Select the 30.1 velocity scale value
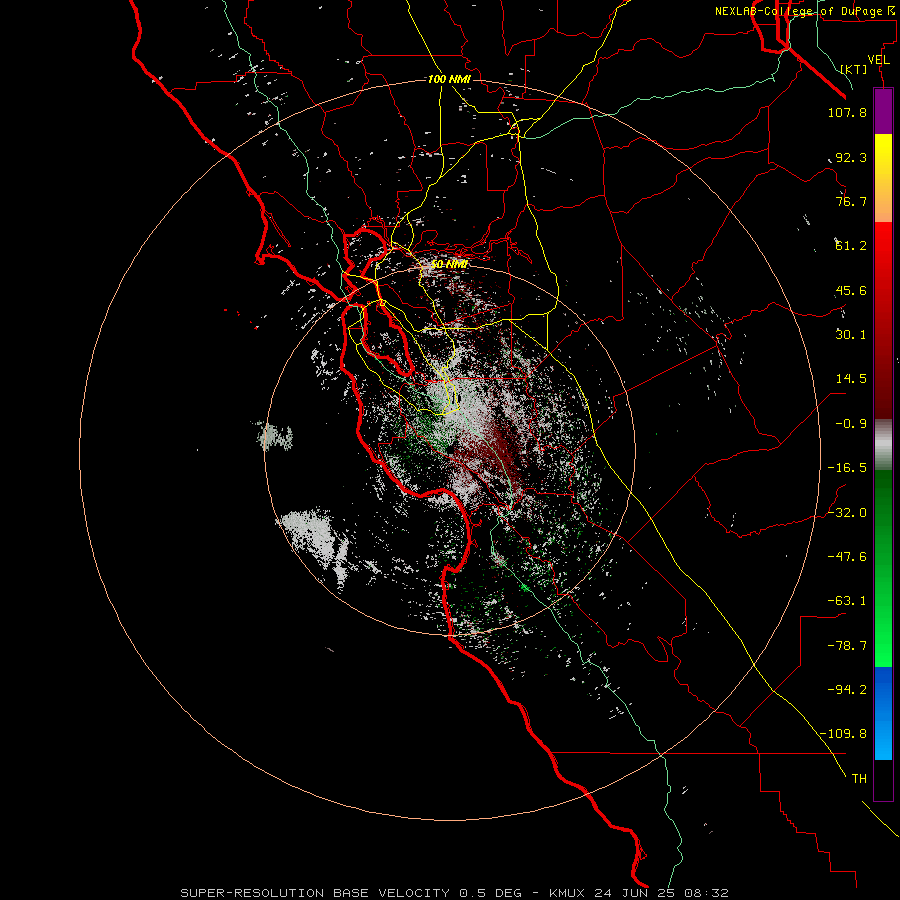This screenshot has width=900, height=900. point(851,335)
